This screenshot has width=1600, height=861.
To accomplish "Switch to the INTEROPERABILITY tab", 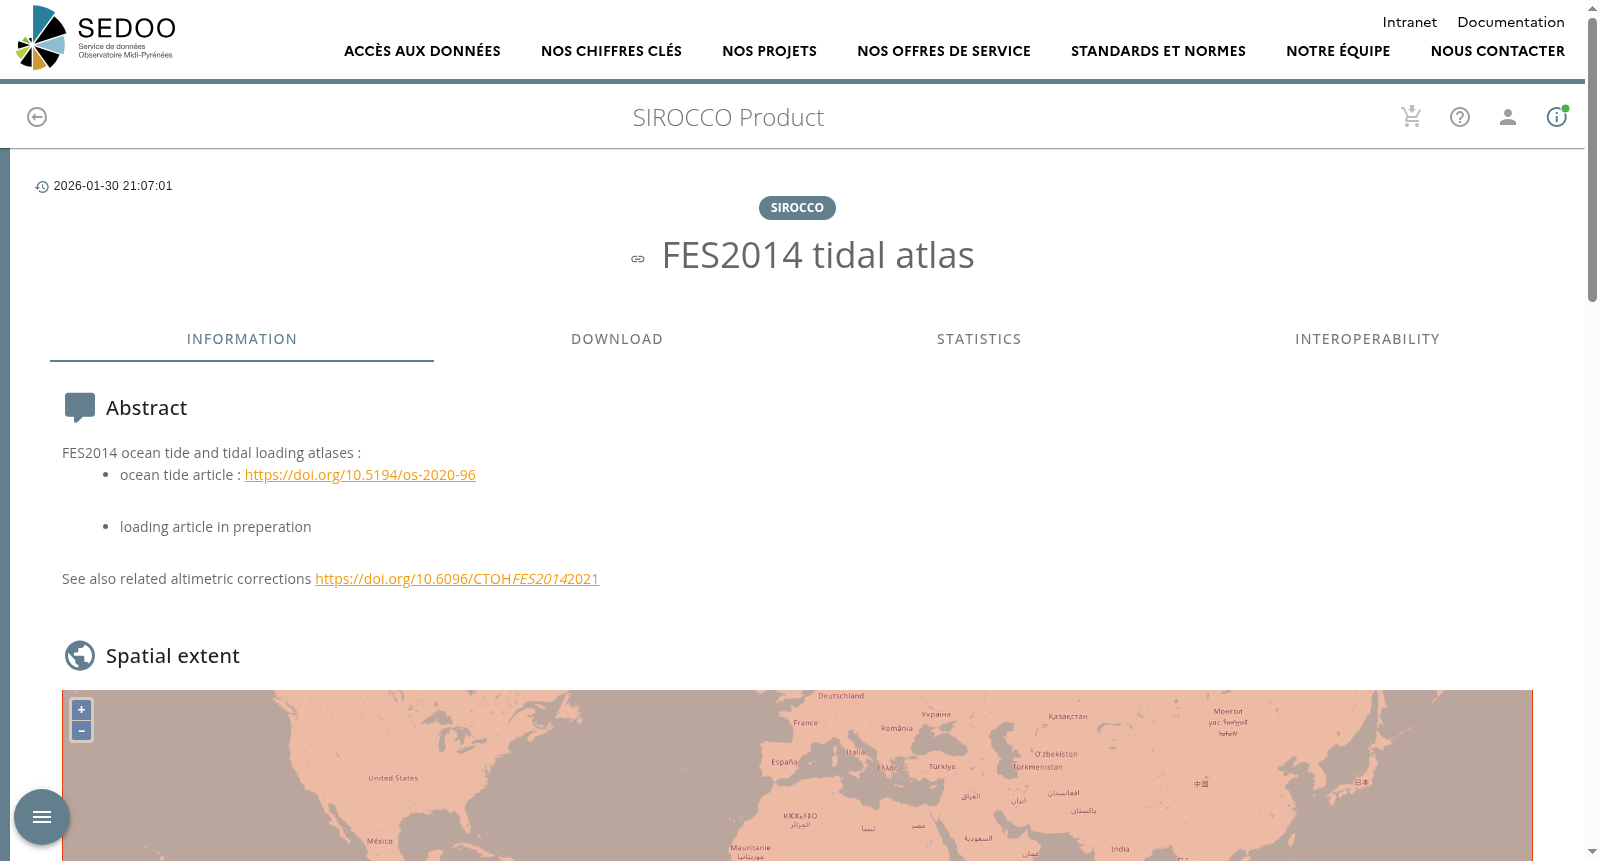I will click(1367, 339).
